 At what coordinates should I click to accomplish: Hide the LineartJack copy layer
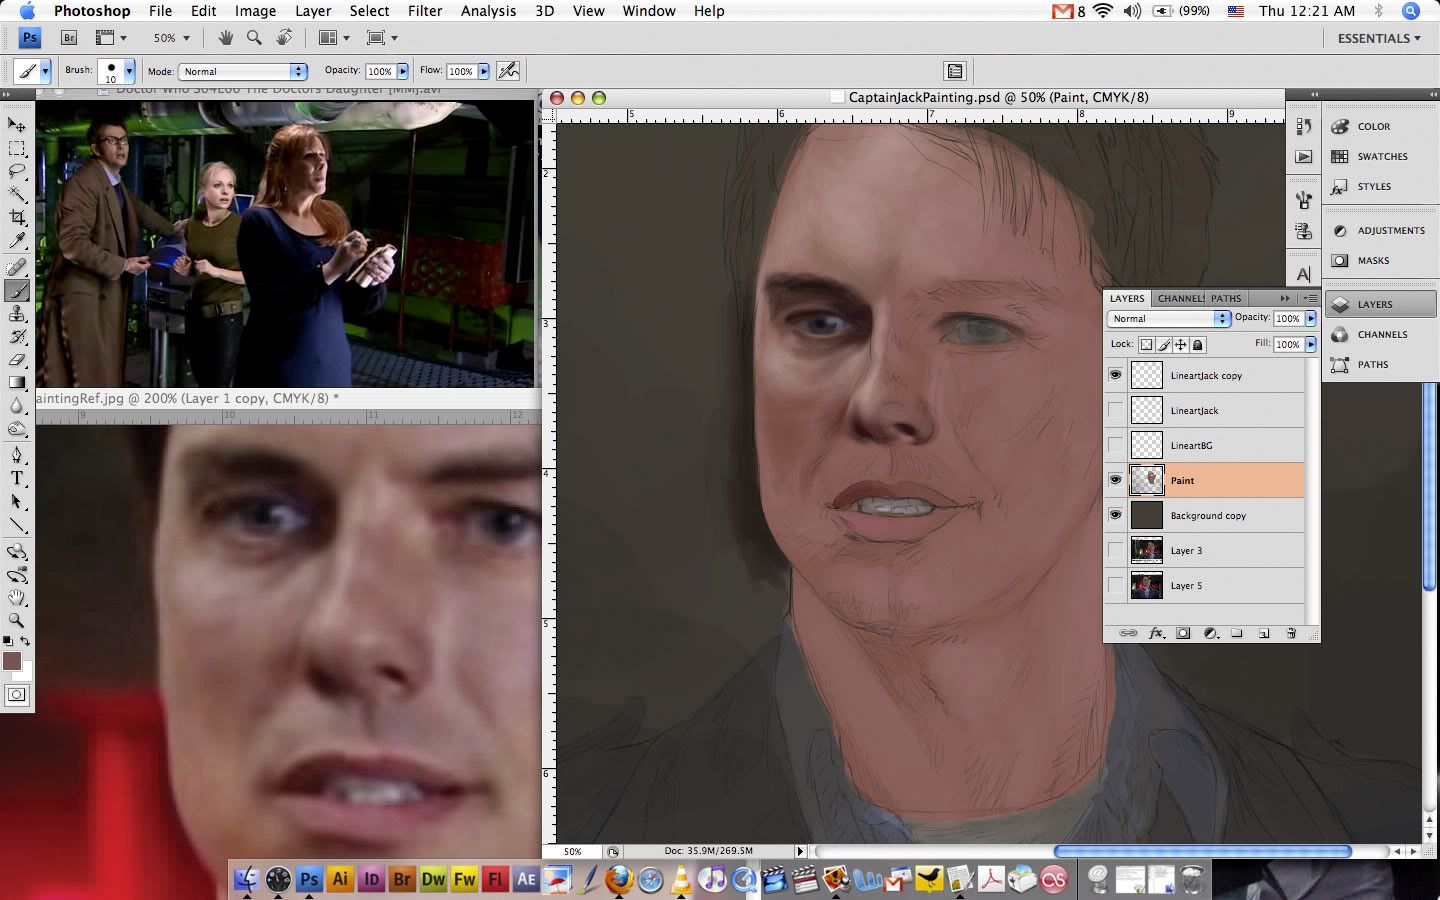[x=1115, y=375]
